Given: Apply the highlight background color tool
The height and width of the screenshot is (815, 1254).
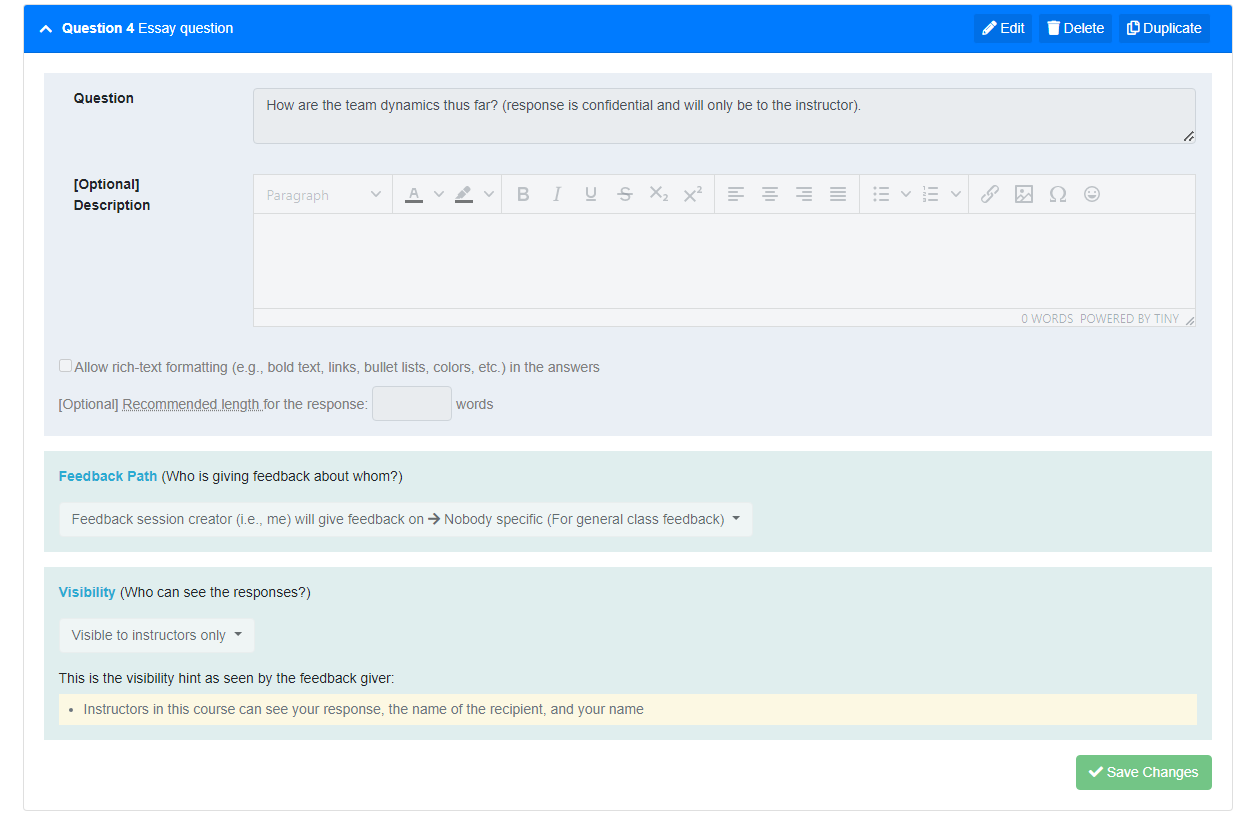Looking at the screenshot, I should click(464, 195).
